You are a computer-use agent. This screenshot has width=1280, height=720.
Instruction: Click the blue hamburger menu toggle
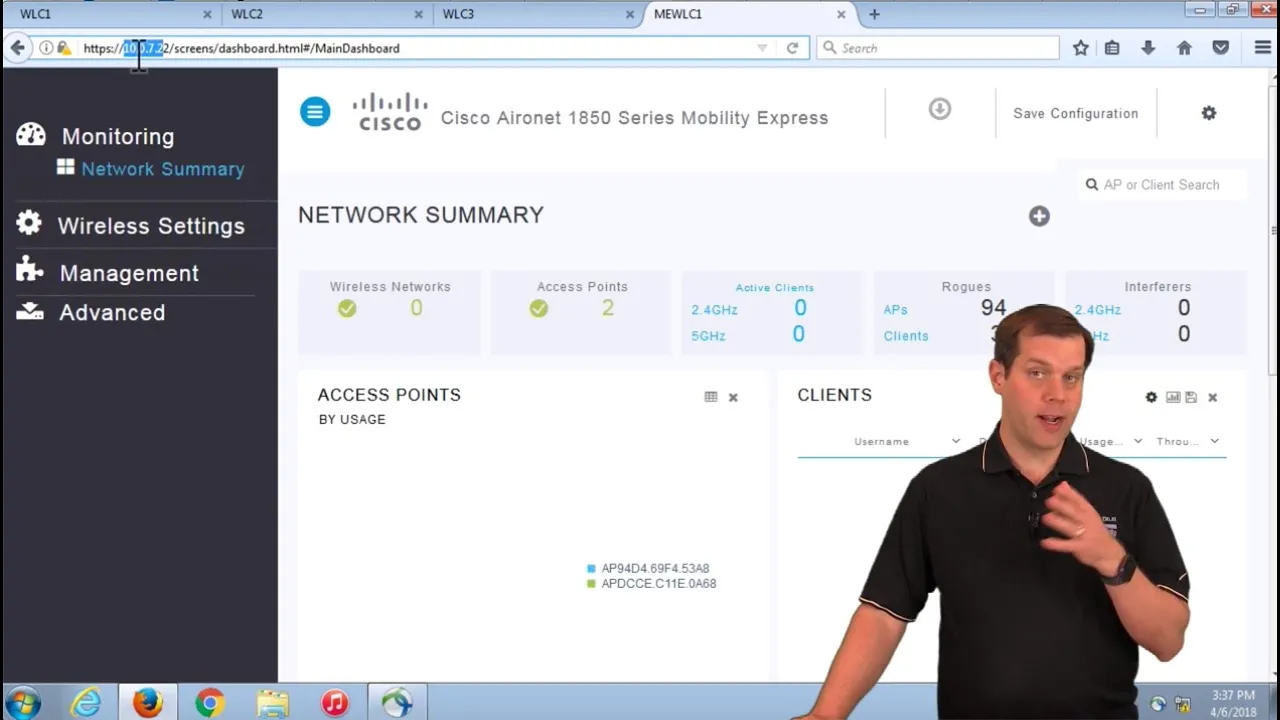[315, 112]
